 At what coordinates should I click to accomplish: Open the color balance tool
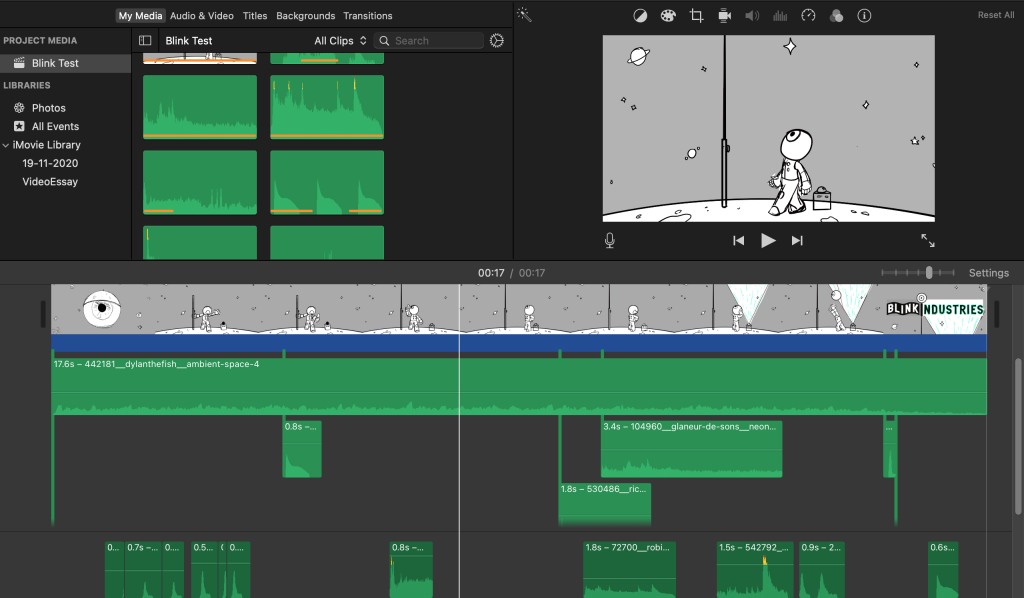pos(640,16)
